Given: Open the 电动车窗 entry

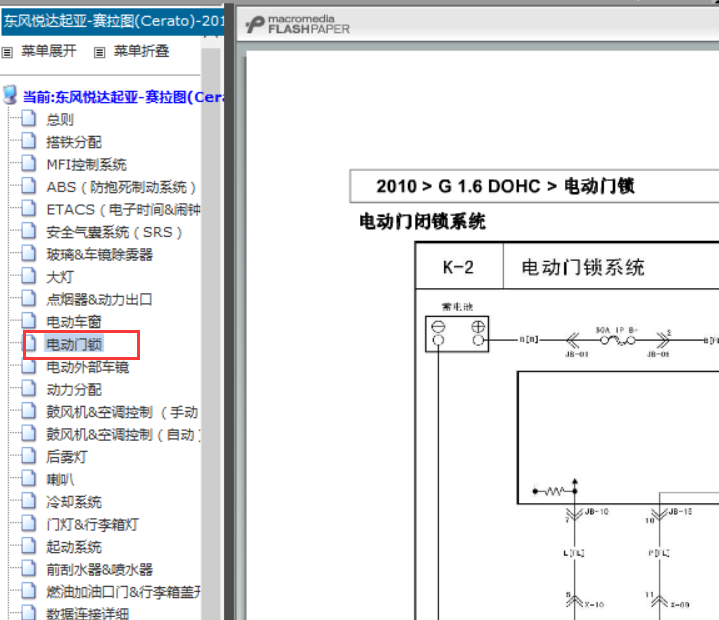Looking at the screenshot, I should click(74, 322).
